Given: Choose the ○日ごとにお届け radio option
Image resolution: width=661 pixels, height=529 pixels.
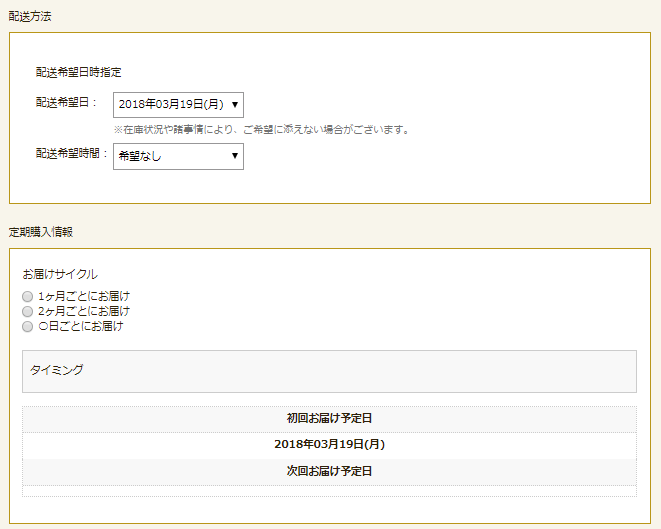Looking at the screenshot, I should click(x=28, y=326).
